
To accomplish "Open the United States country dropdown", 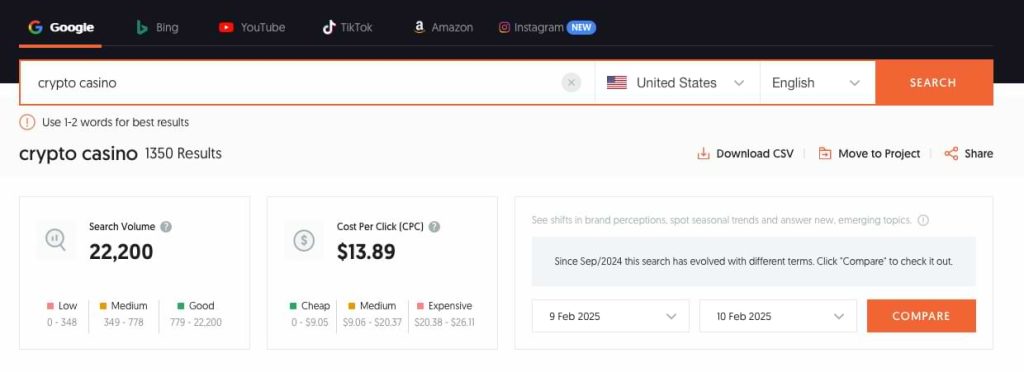I will [x=677, y=83].
